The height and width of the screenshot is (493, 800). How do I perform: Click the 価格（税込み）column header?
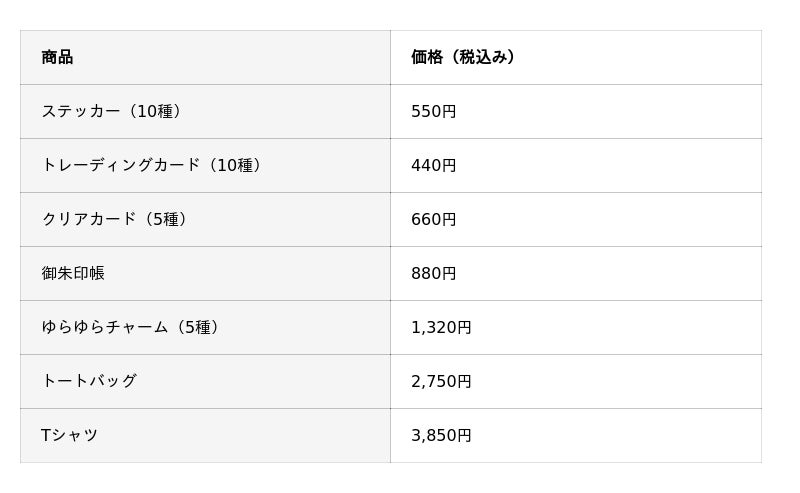click(x=465, y=57)
